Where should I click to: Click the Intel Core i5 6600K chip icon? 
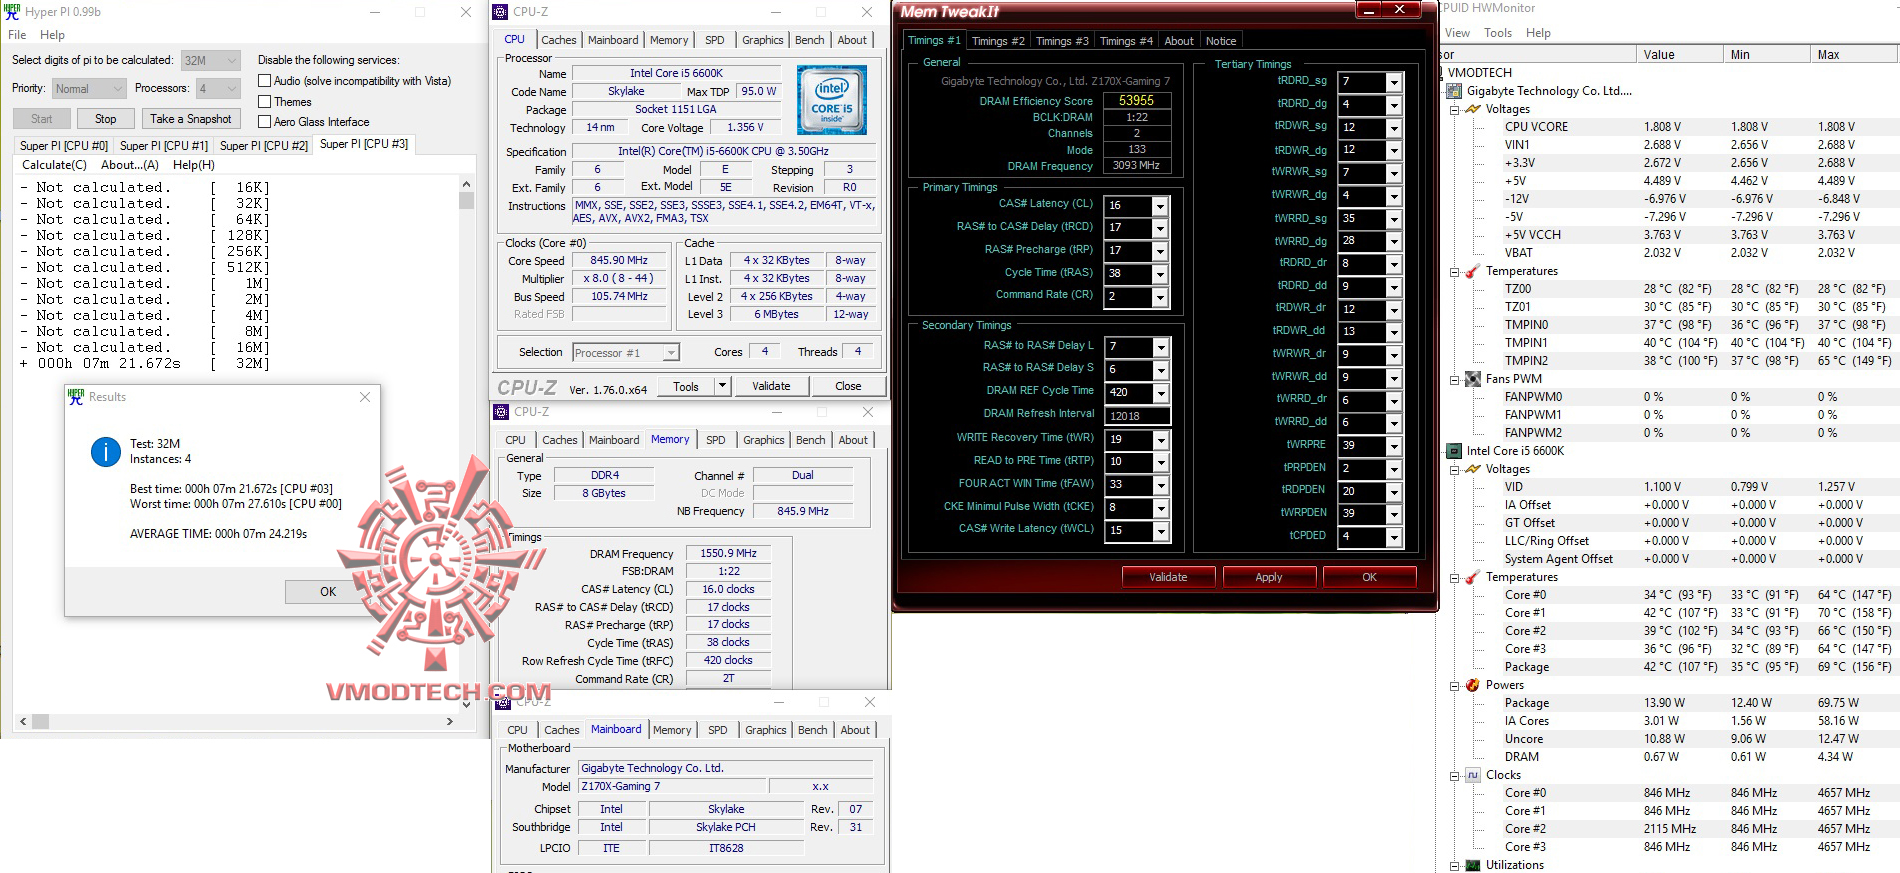pyautogui.click(x=1455, y=451)
